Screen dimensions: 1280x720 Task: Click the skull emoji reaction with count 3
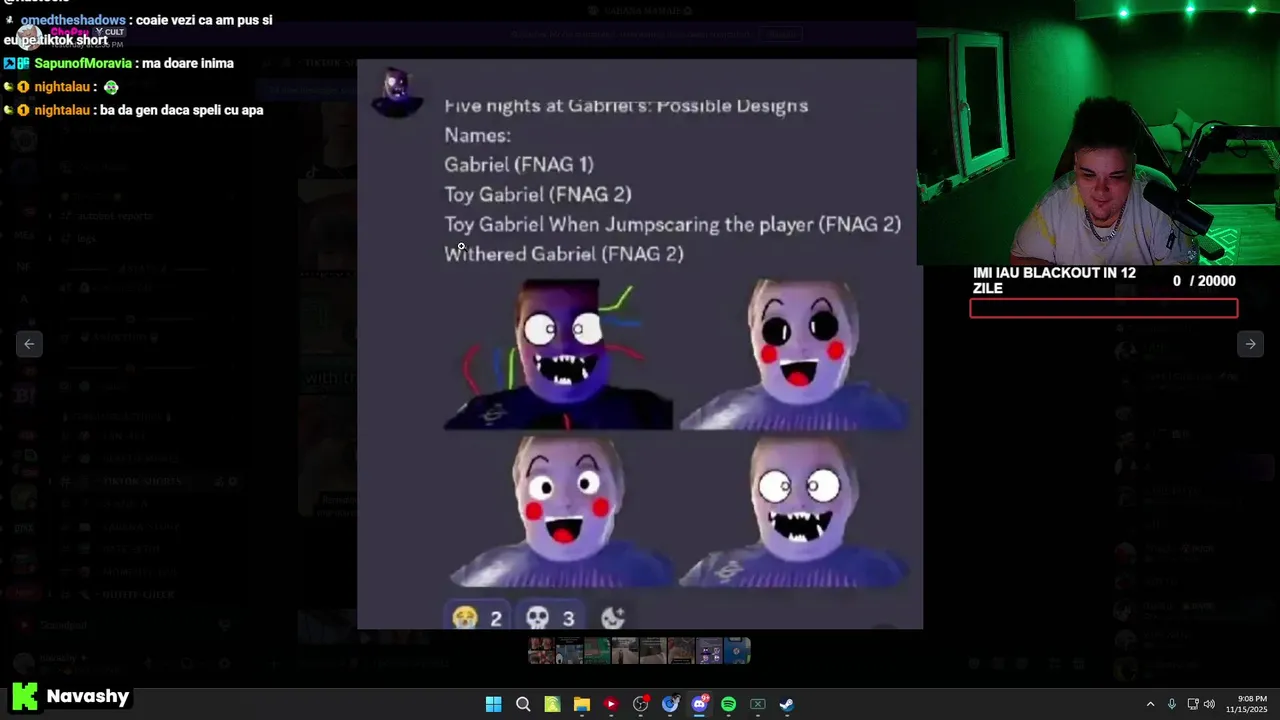coord(551,618)
